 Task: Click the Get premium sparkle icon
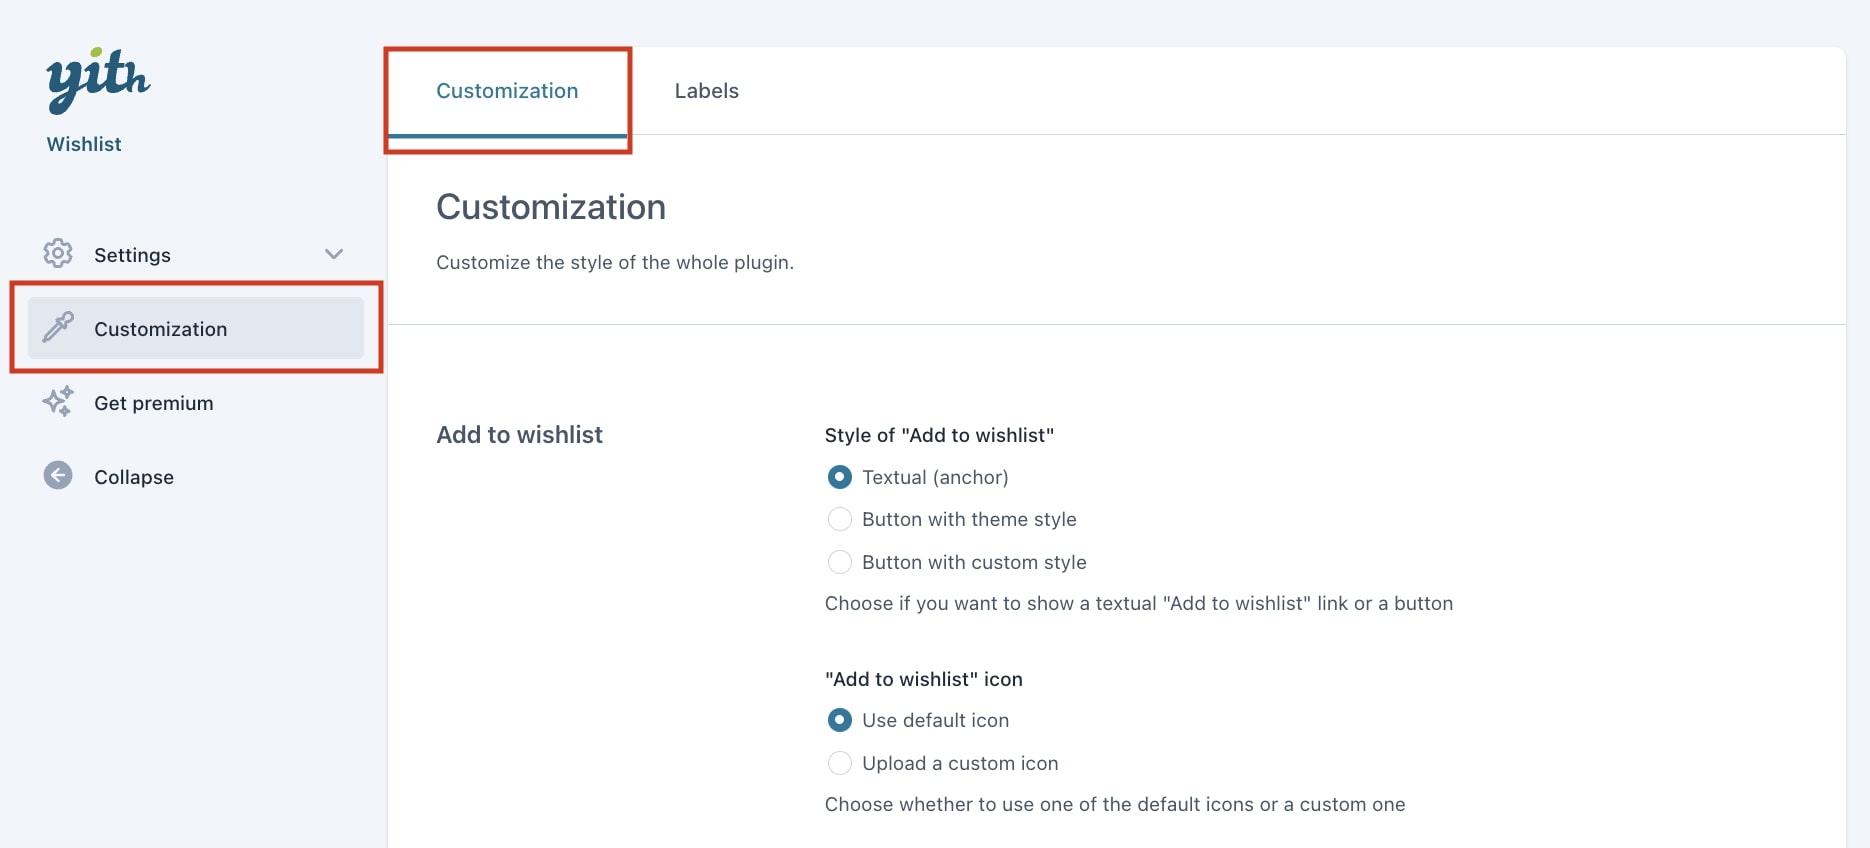pyautogui.click(x=58, y=402)
